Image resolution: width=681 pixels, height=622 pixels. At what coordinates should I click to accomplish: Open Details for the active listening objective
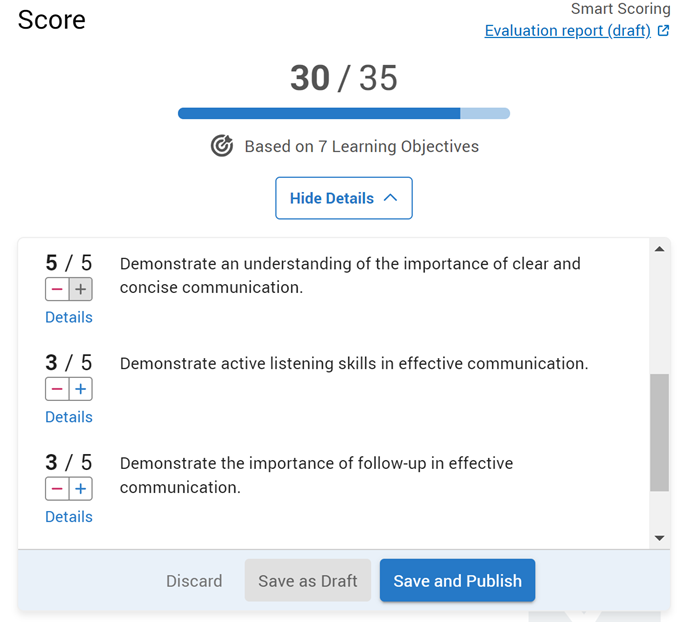click(x=69, y=417)
